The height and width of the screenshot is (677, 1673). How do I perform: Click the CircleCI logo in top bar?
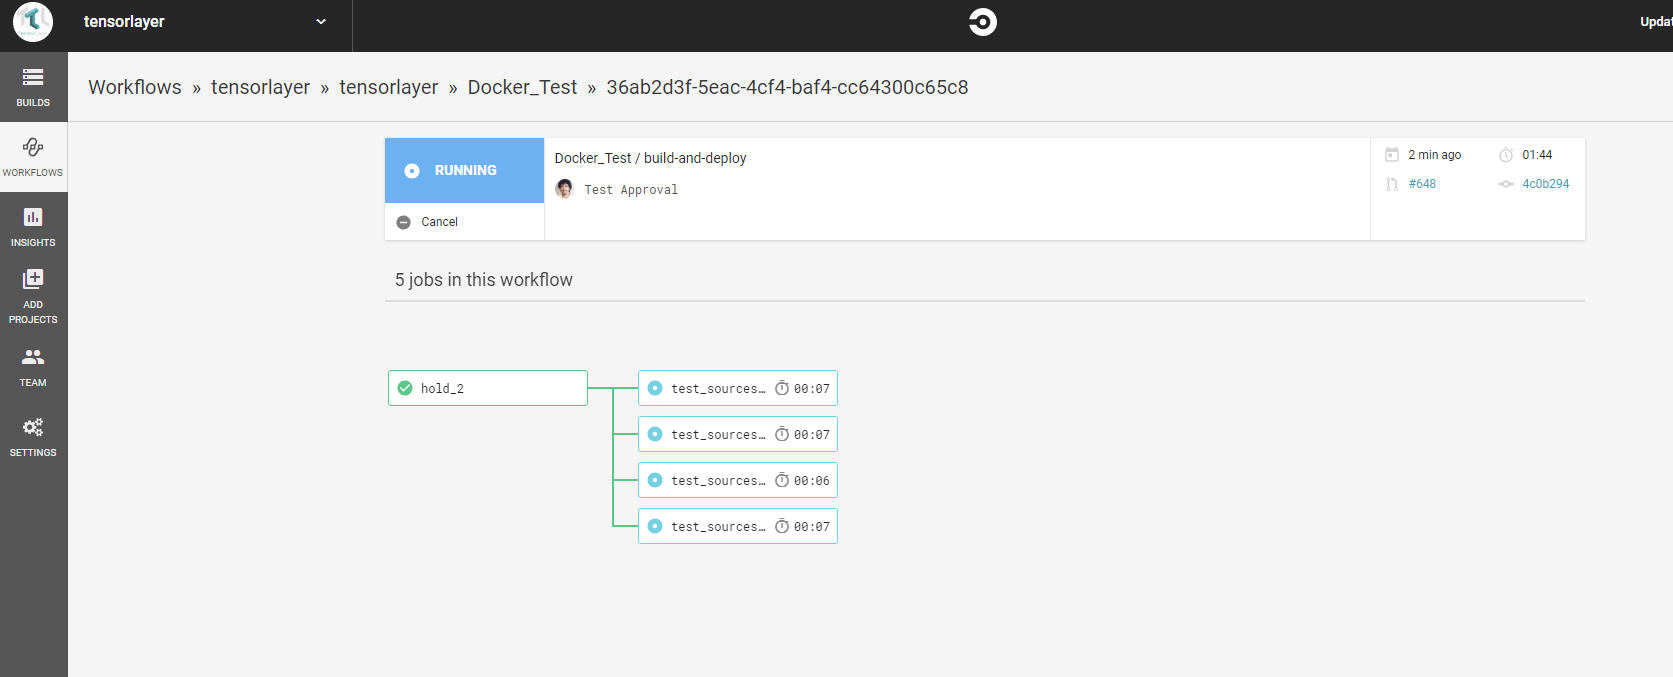pyautogui.click(x=983, y=22)
